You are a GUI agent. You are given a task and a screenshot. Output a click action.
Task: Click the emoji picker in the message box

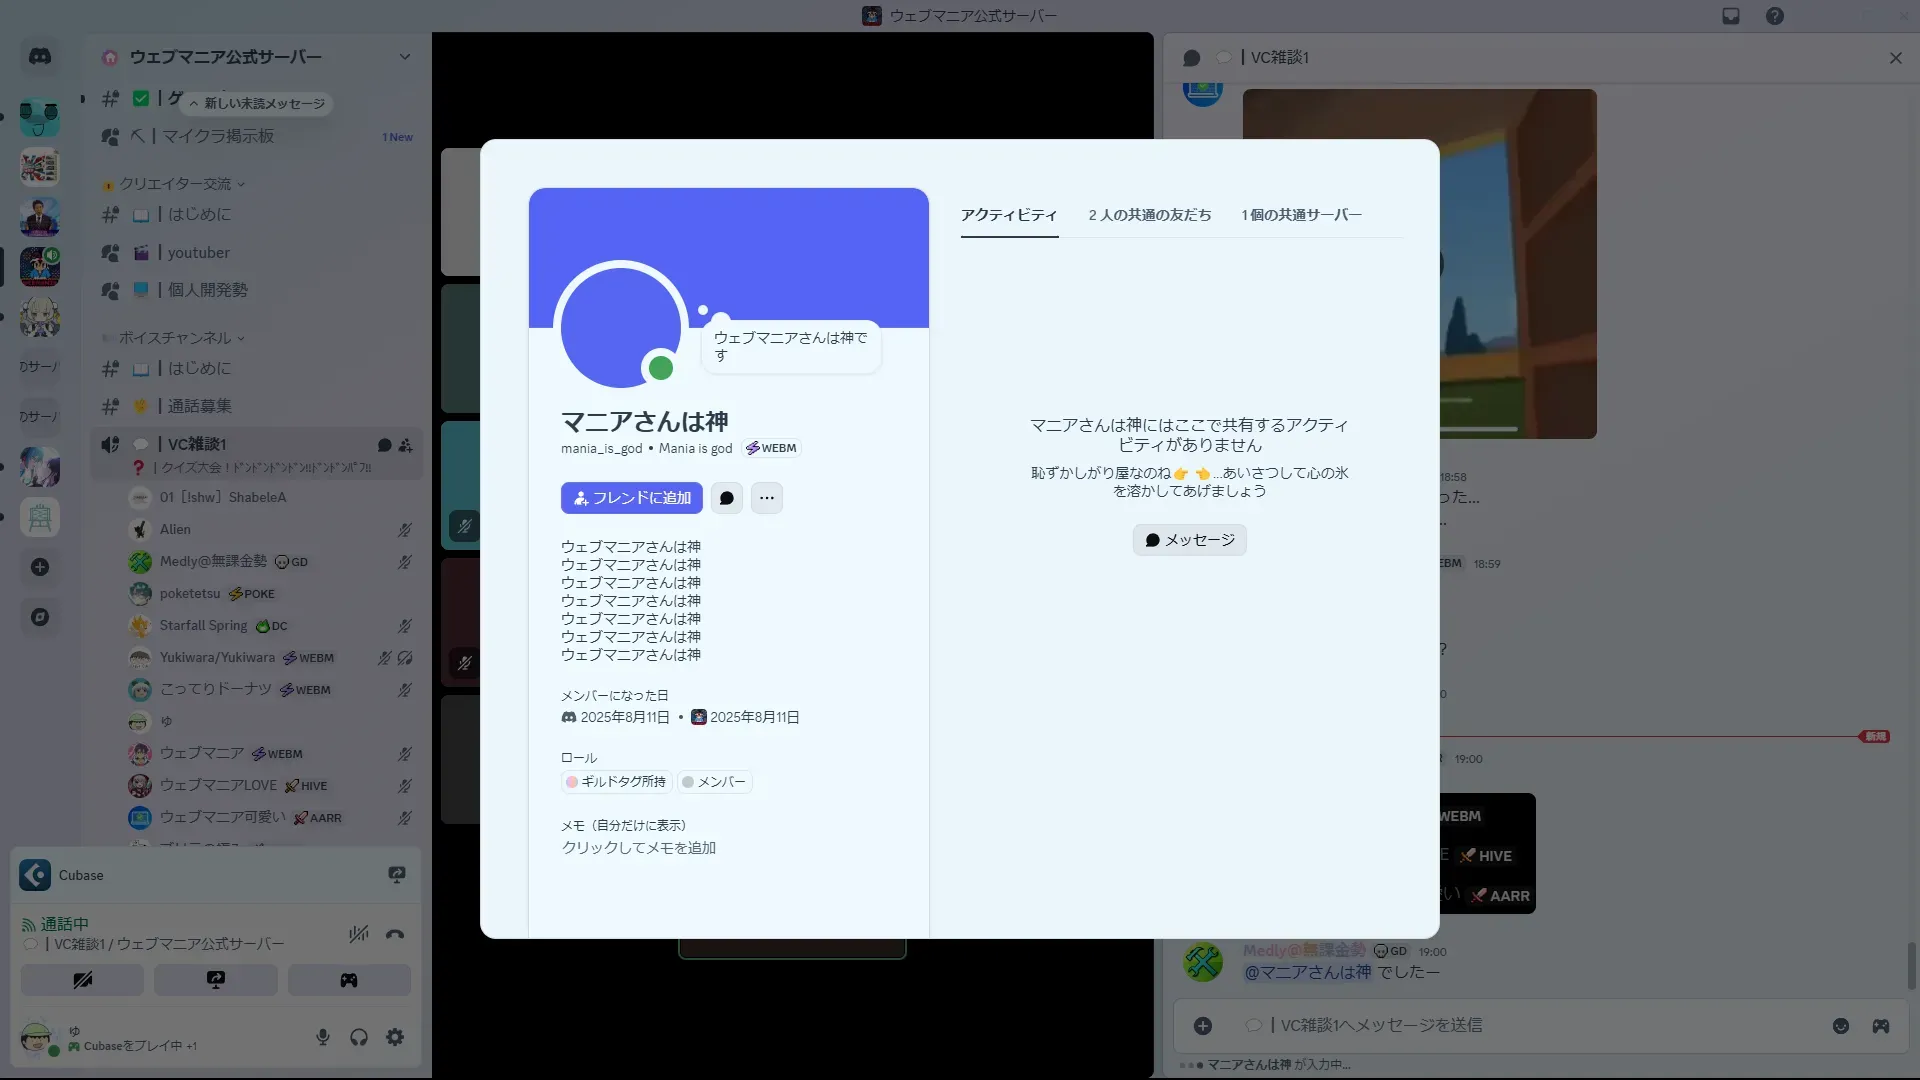click(1841, 1026)
